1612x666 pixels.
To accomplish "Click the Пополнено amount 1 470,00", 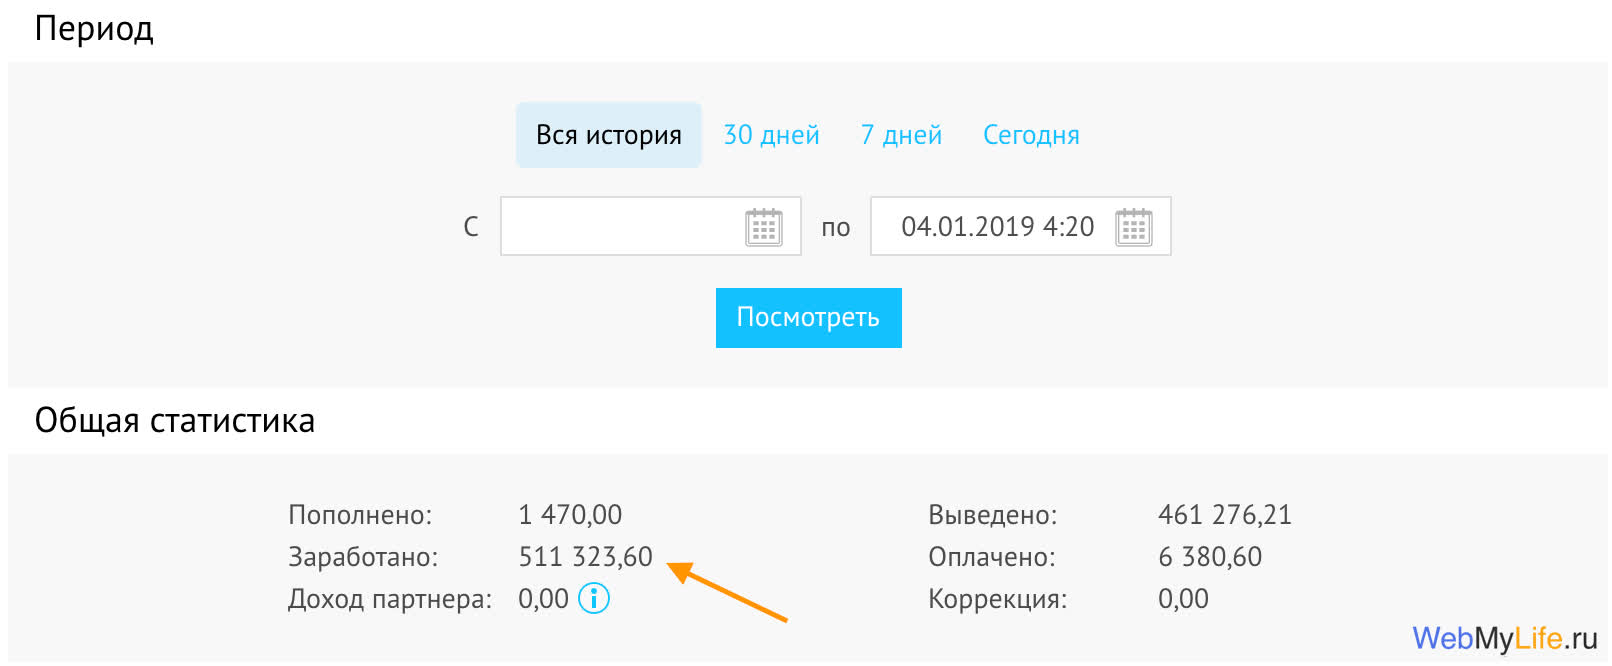I will (x=570, y=515).
